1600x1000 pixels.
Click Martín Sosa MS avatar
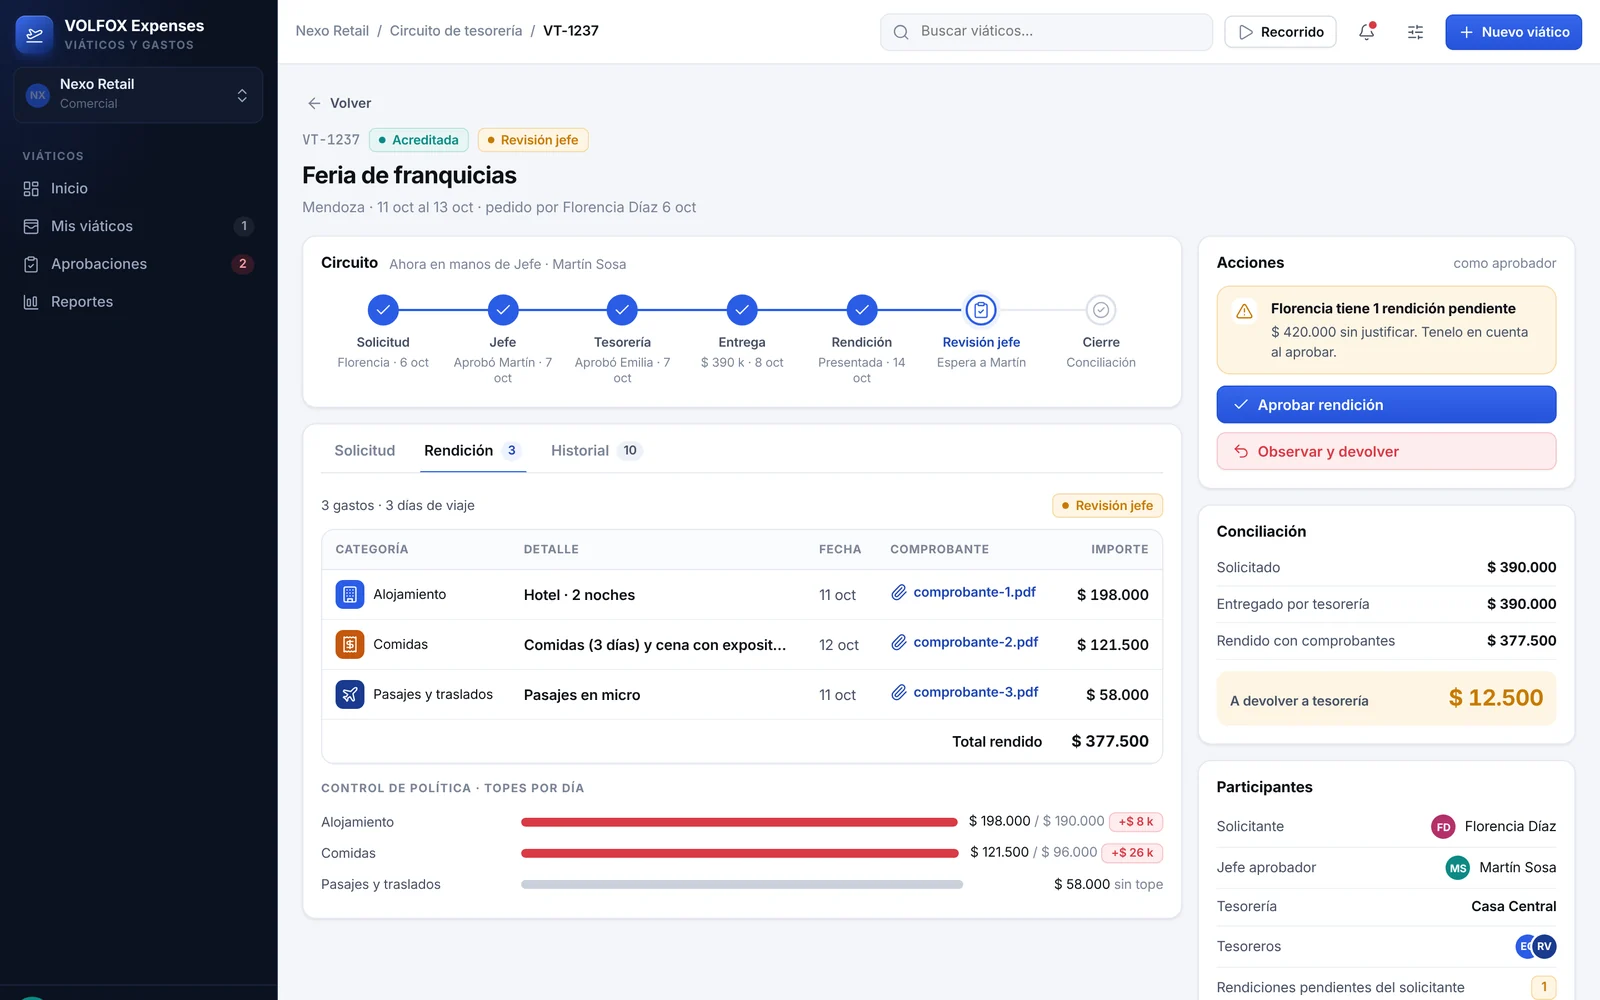[x=1458, y=868]
